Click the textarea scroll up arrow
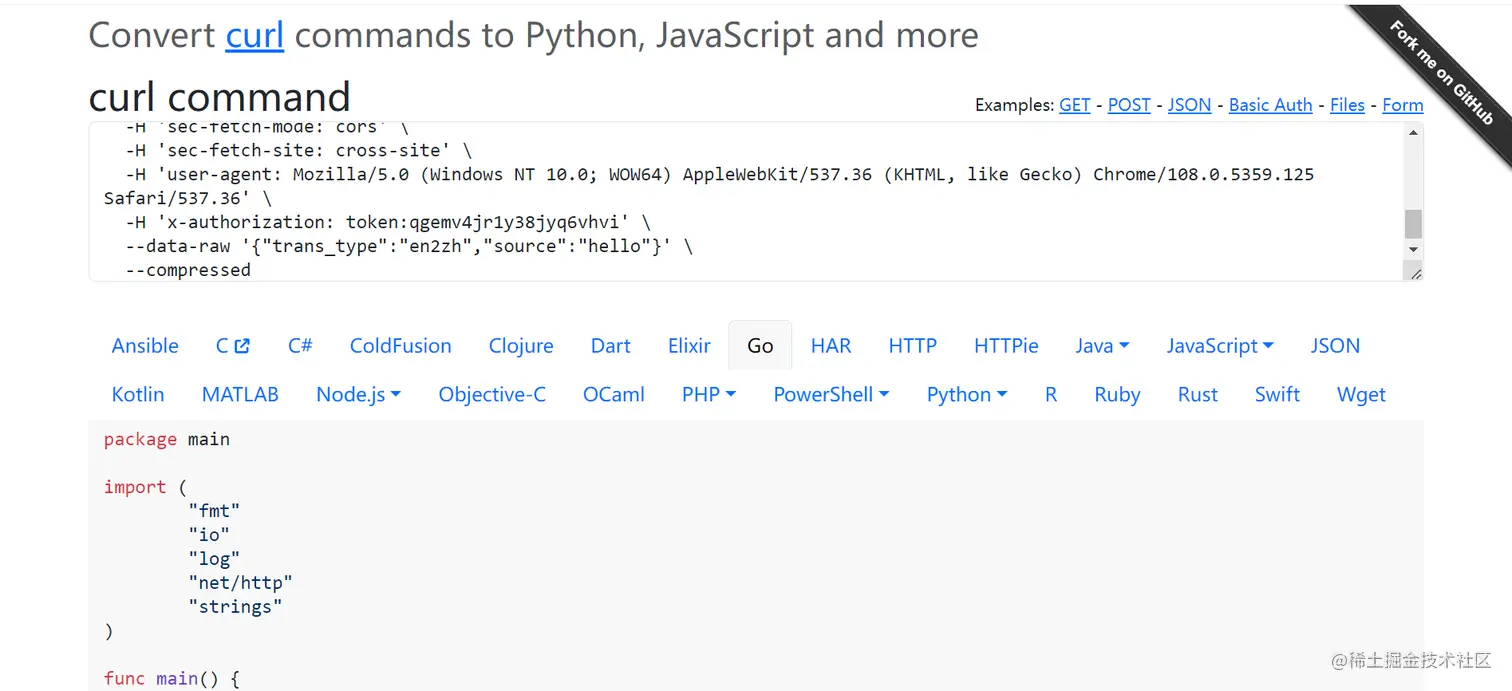Screen dimensions: 1512x691 (1413, 133)
